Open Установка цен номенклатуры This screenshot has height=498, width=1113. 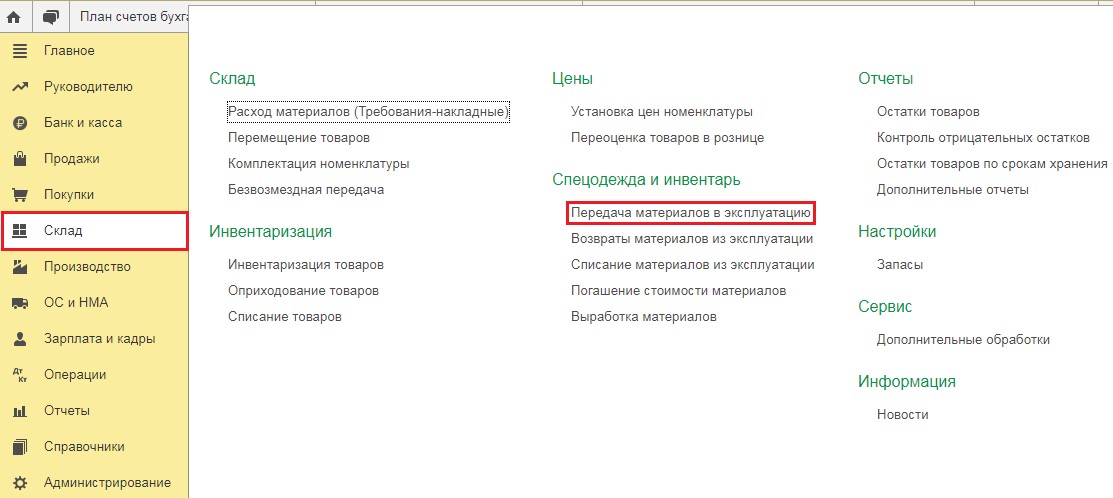[661, 112]
